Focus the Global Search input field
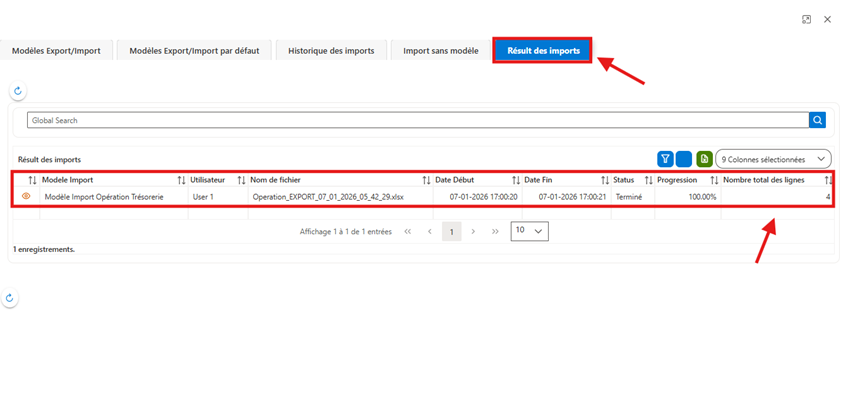The image size is (848, 399). click(x=418, y=120)
